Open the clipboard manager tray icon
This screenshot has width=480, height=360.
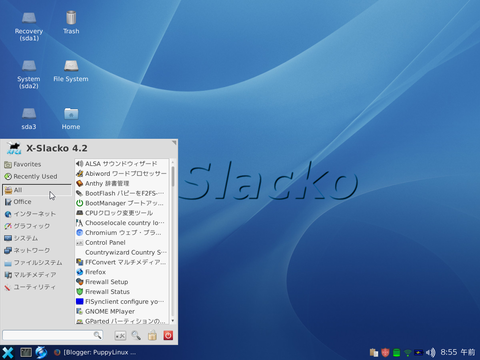pyautogui.click(x=374, y=352)
